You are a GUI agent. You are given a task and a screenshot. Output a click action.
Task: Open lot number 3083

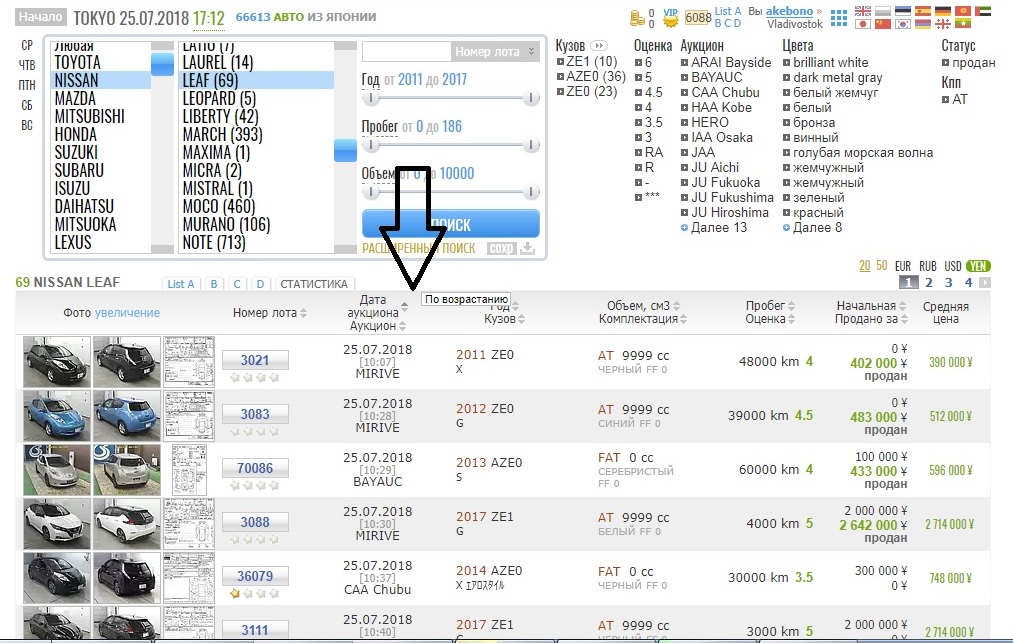tap(255, 414)
